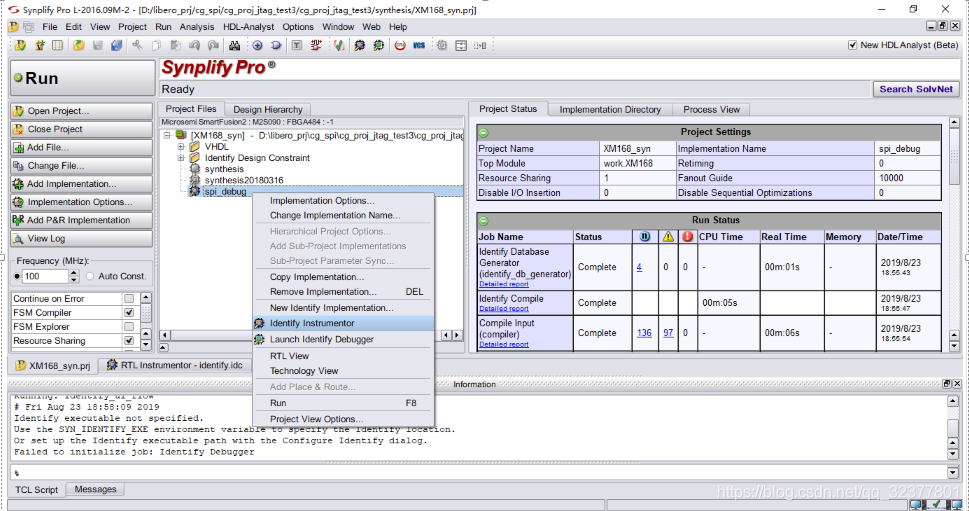
Task: Click the Cut scissors toolbar icon
Action: [137, 45]
